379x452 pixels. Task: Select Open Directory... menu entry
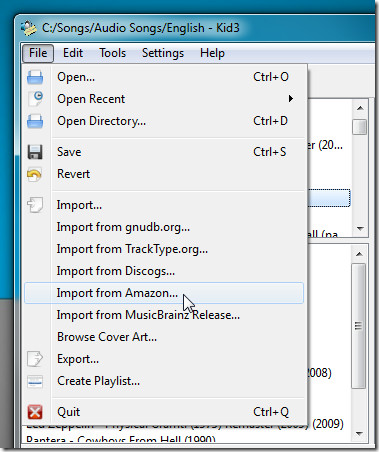164,121
